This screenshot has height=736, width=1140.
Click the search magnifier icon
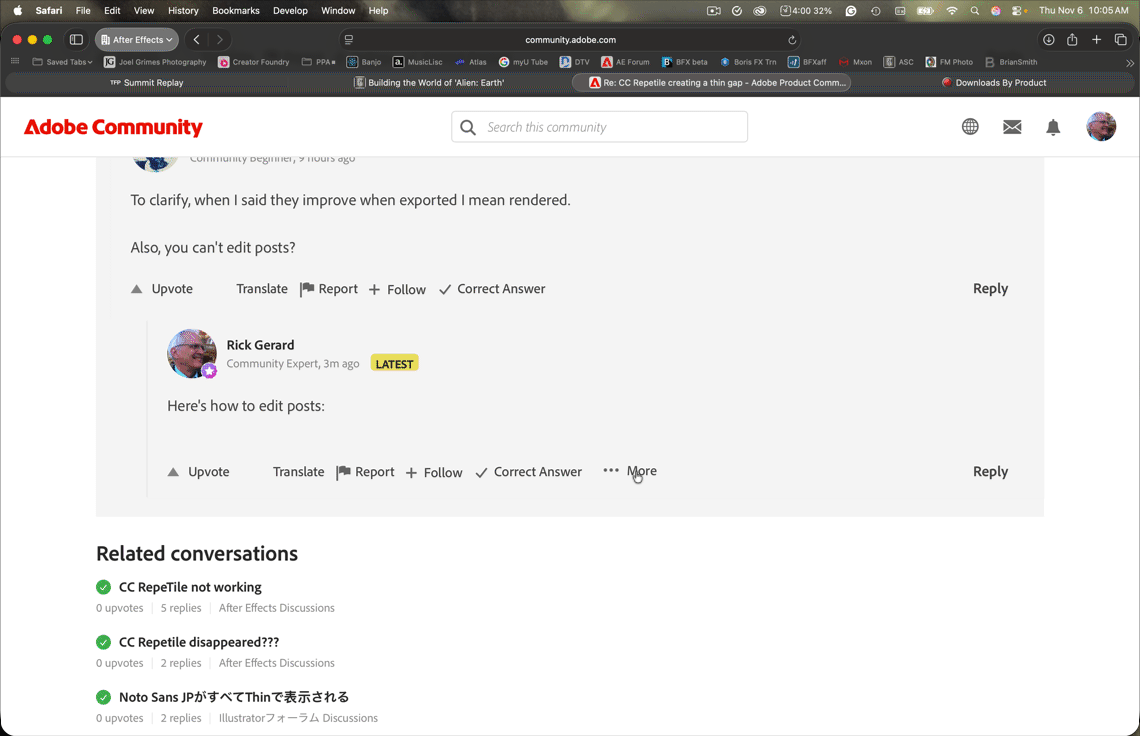point(468,127)
